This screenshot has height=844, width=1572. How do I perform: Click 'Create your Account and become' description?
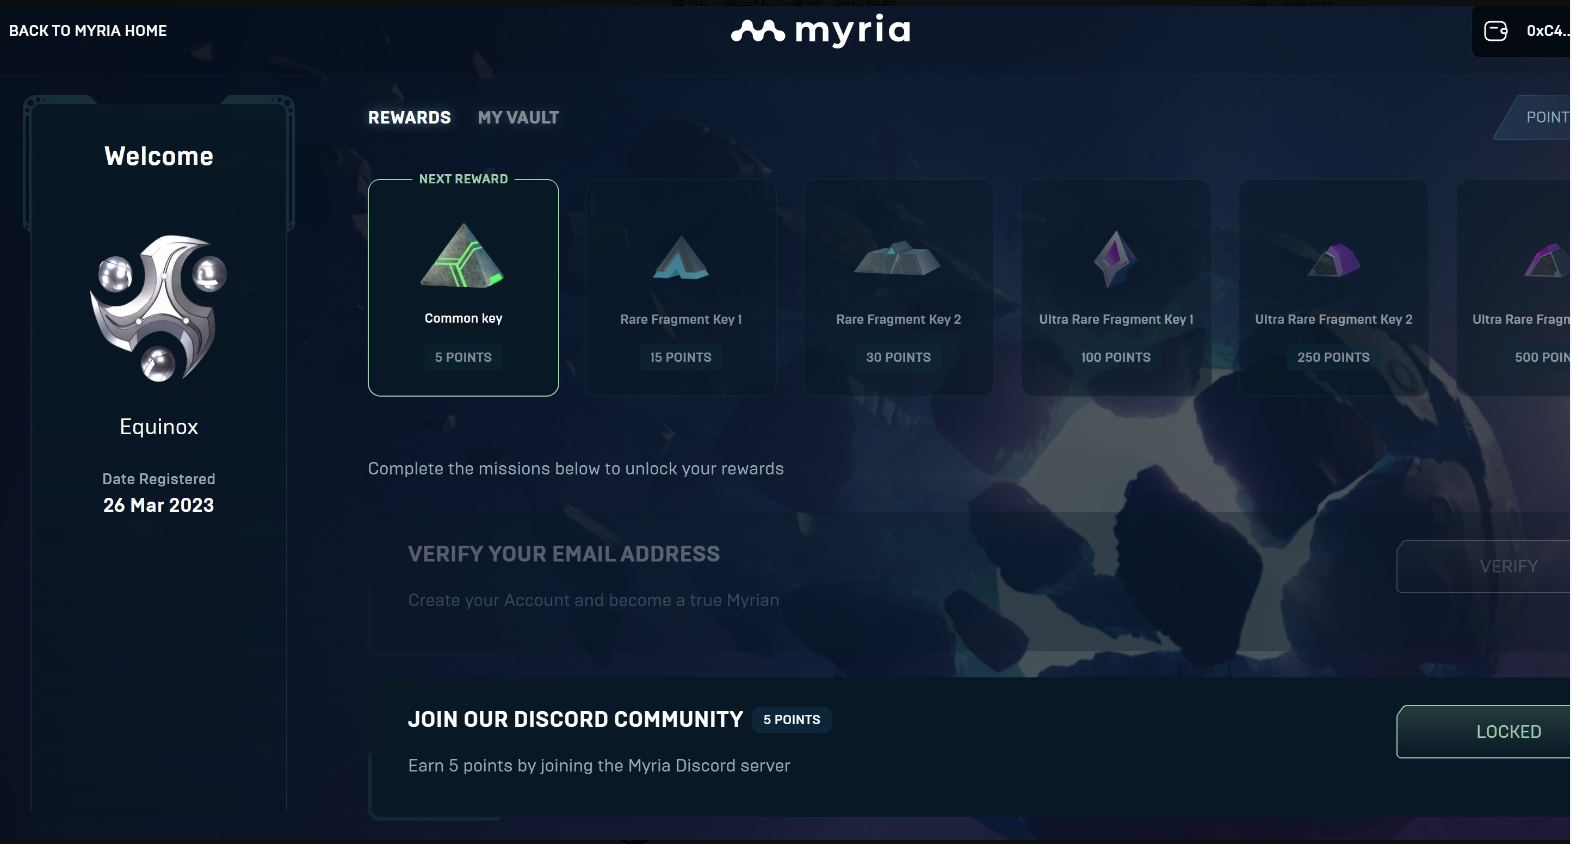(x=593, y=600)
